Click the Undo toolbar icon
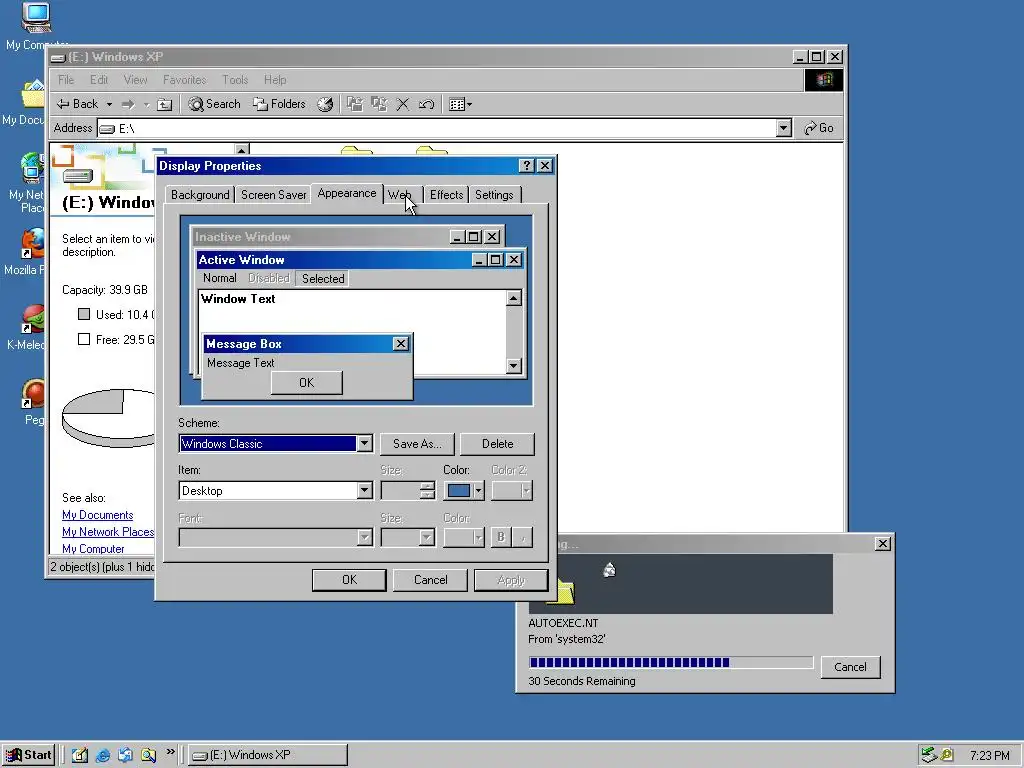Image resolution: width=1024 pixels, height=768 pixels. tap(426, 104)
